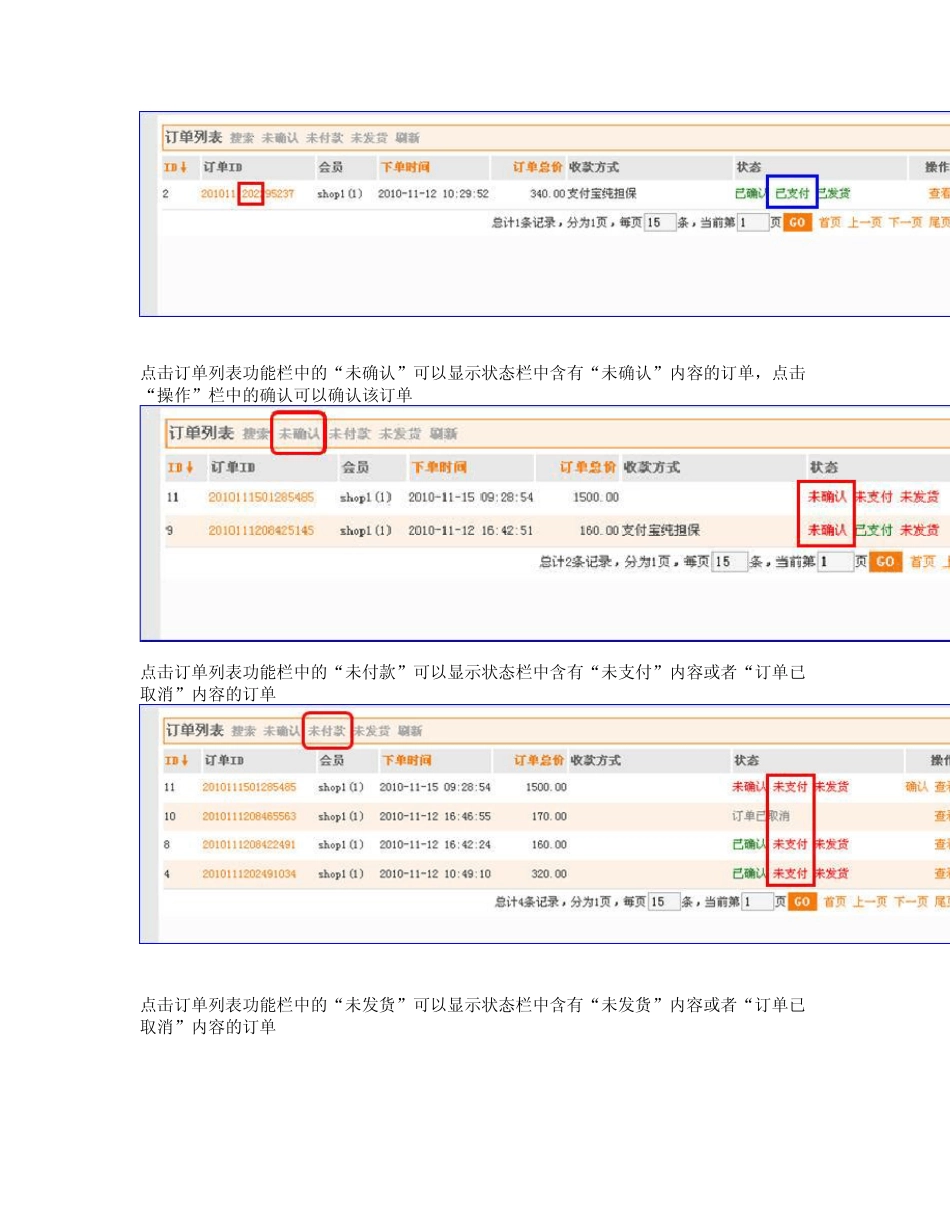Open order 2010111202491034
950x1230 pixels.
(249, 874)
